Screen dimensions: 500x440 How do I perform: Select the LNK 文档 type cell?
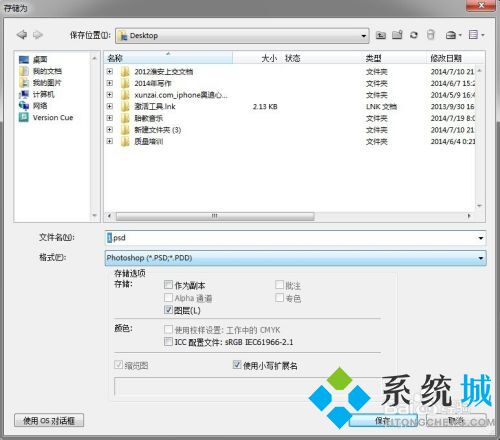tap(381, 107)
